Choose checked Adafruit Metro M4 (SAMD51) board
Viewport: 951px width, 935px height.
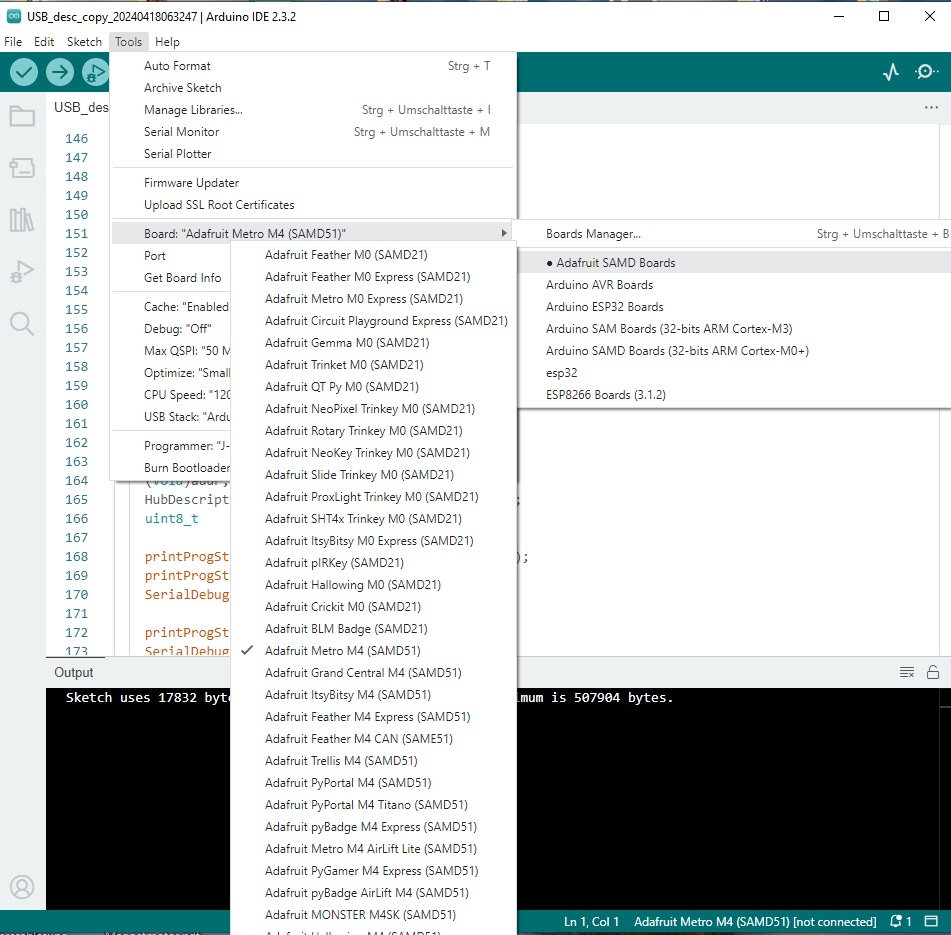coord(374,651)
